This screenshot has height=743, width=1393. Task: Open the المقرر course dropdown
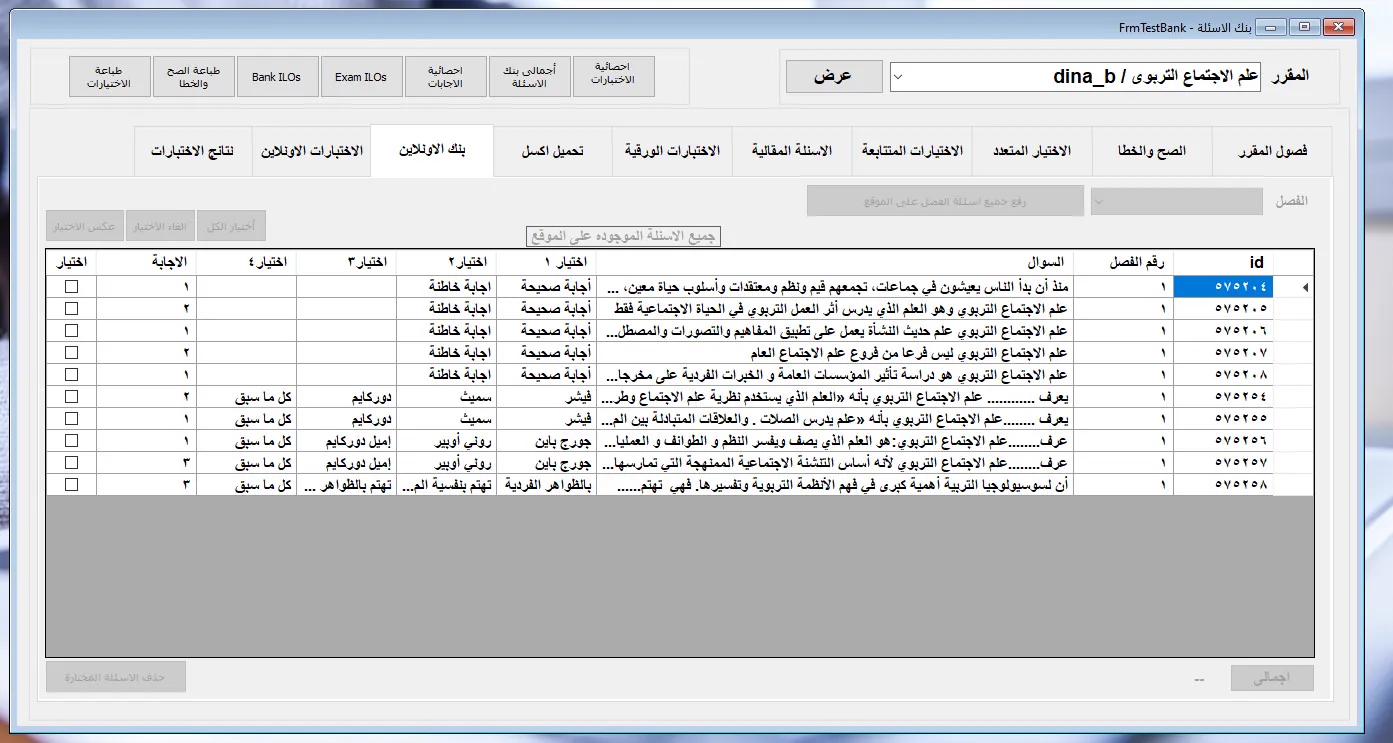(1075, 76)
